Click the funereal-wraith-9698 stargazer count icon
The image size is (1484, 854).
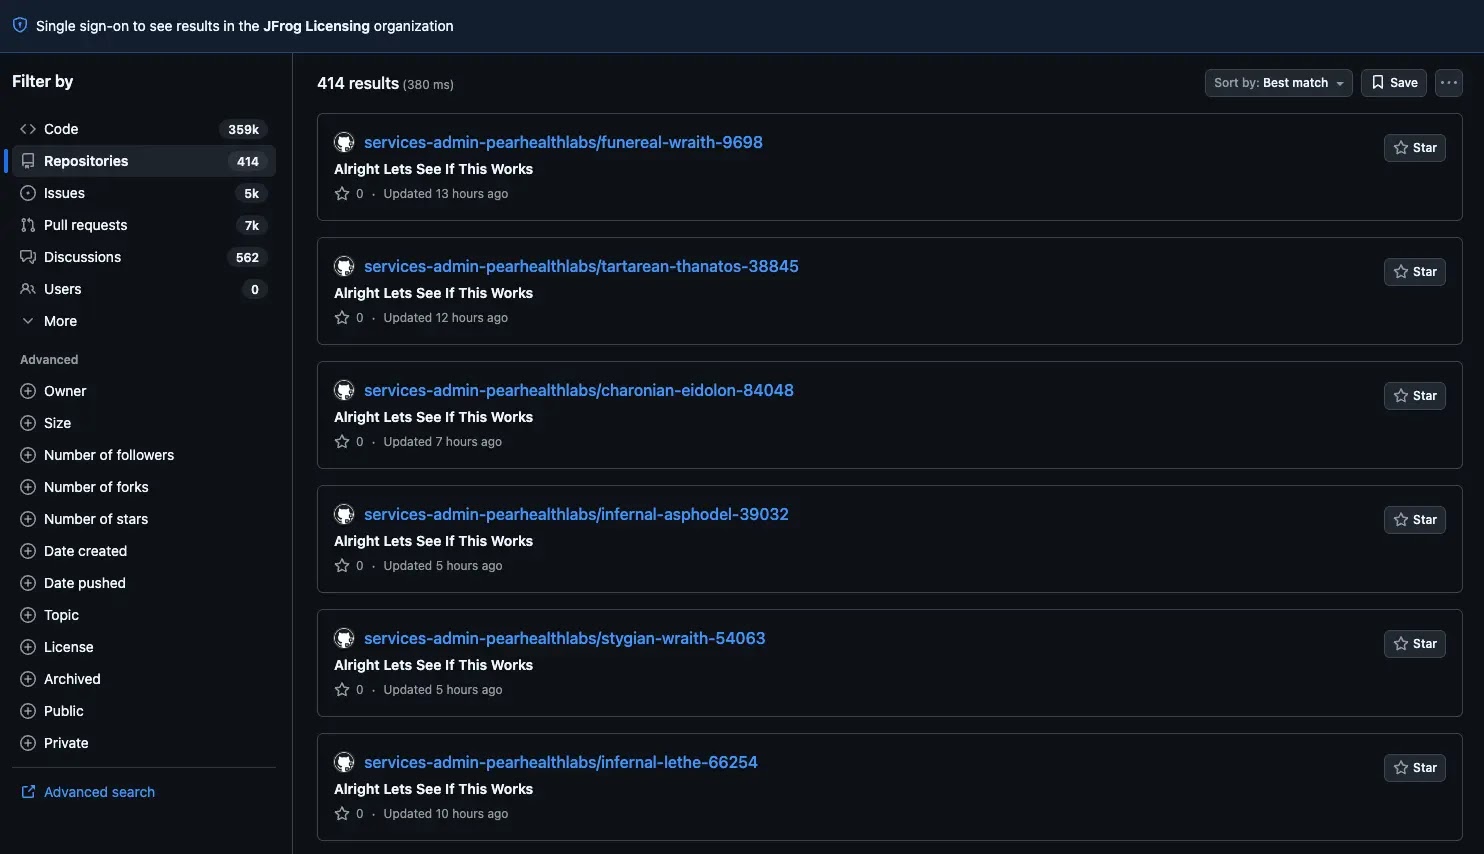(x=342, y=194)
